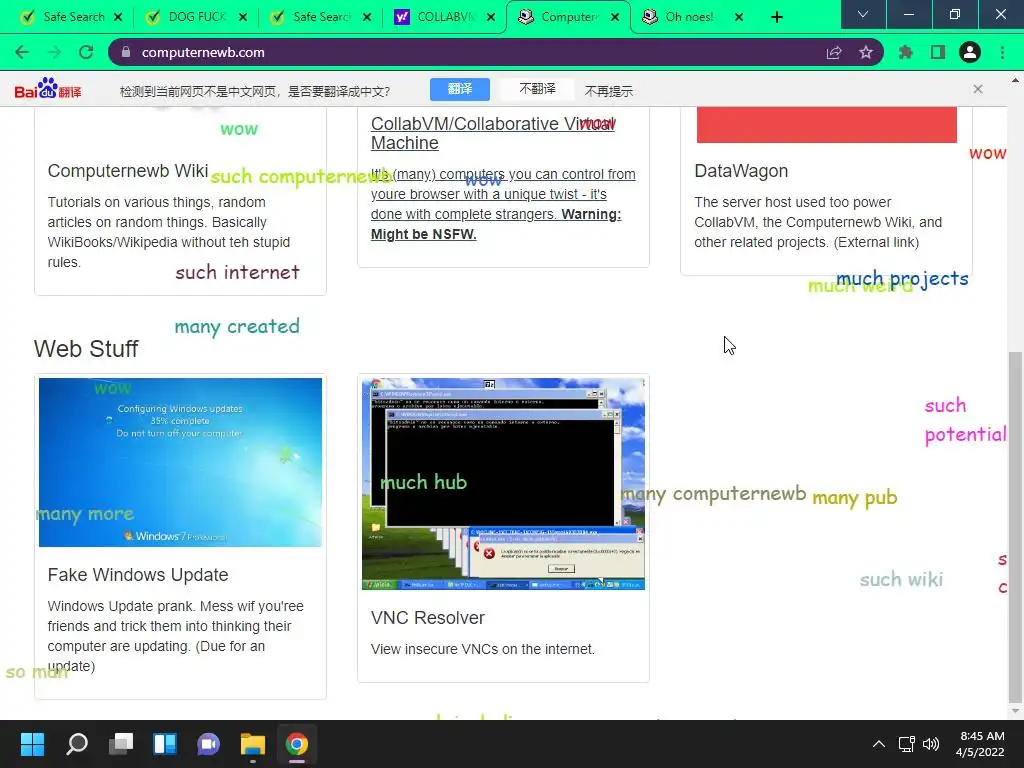
Task: Switch to the DOG FUCK tab
Action: pos(195,17)
